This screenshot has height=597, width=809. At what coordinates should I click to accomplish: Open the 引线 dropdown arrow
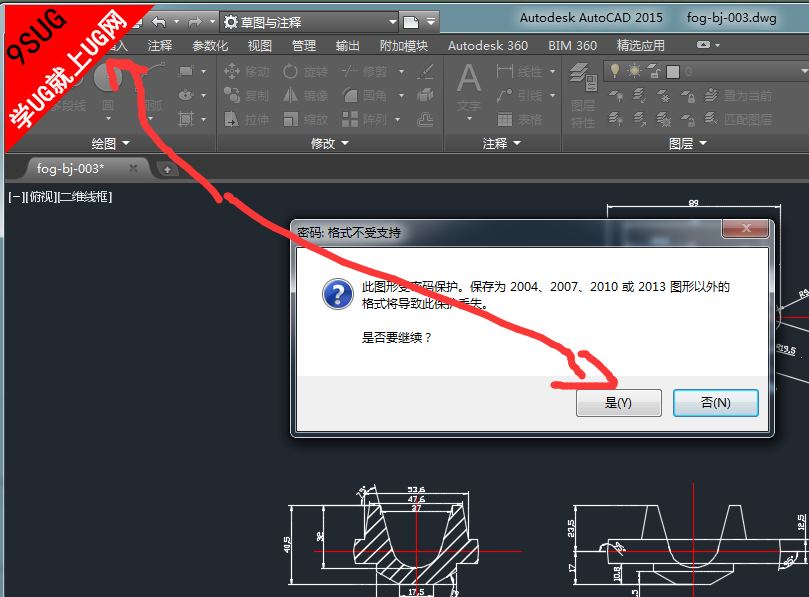[553, 95]
